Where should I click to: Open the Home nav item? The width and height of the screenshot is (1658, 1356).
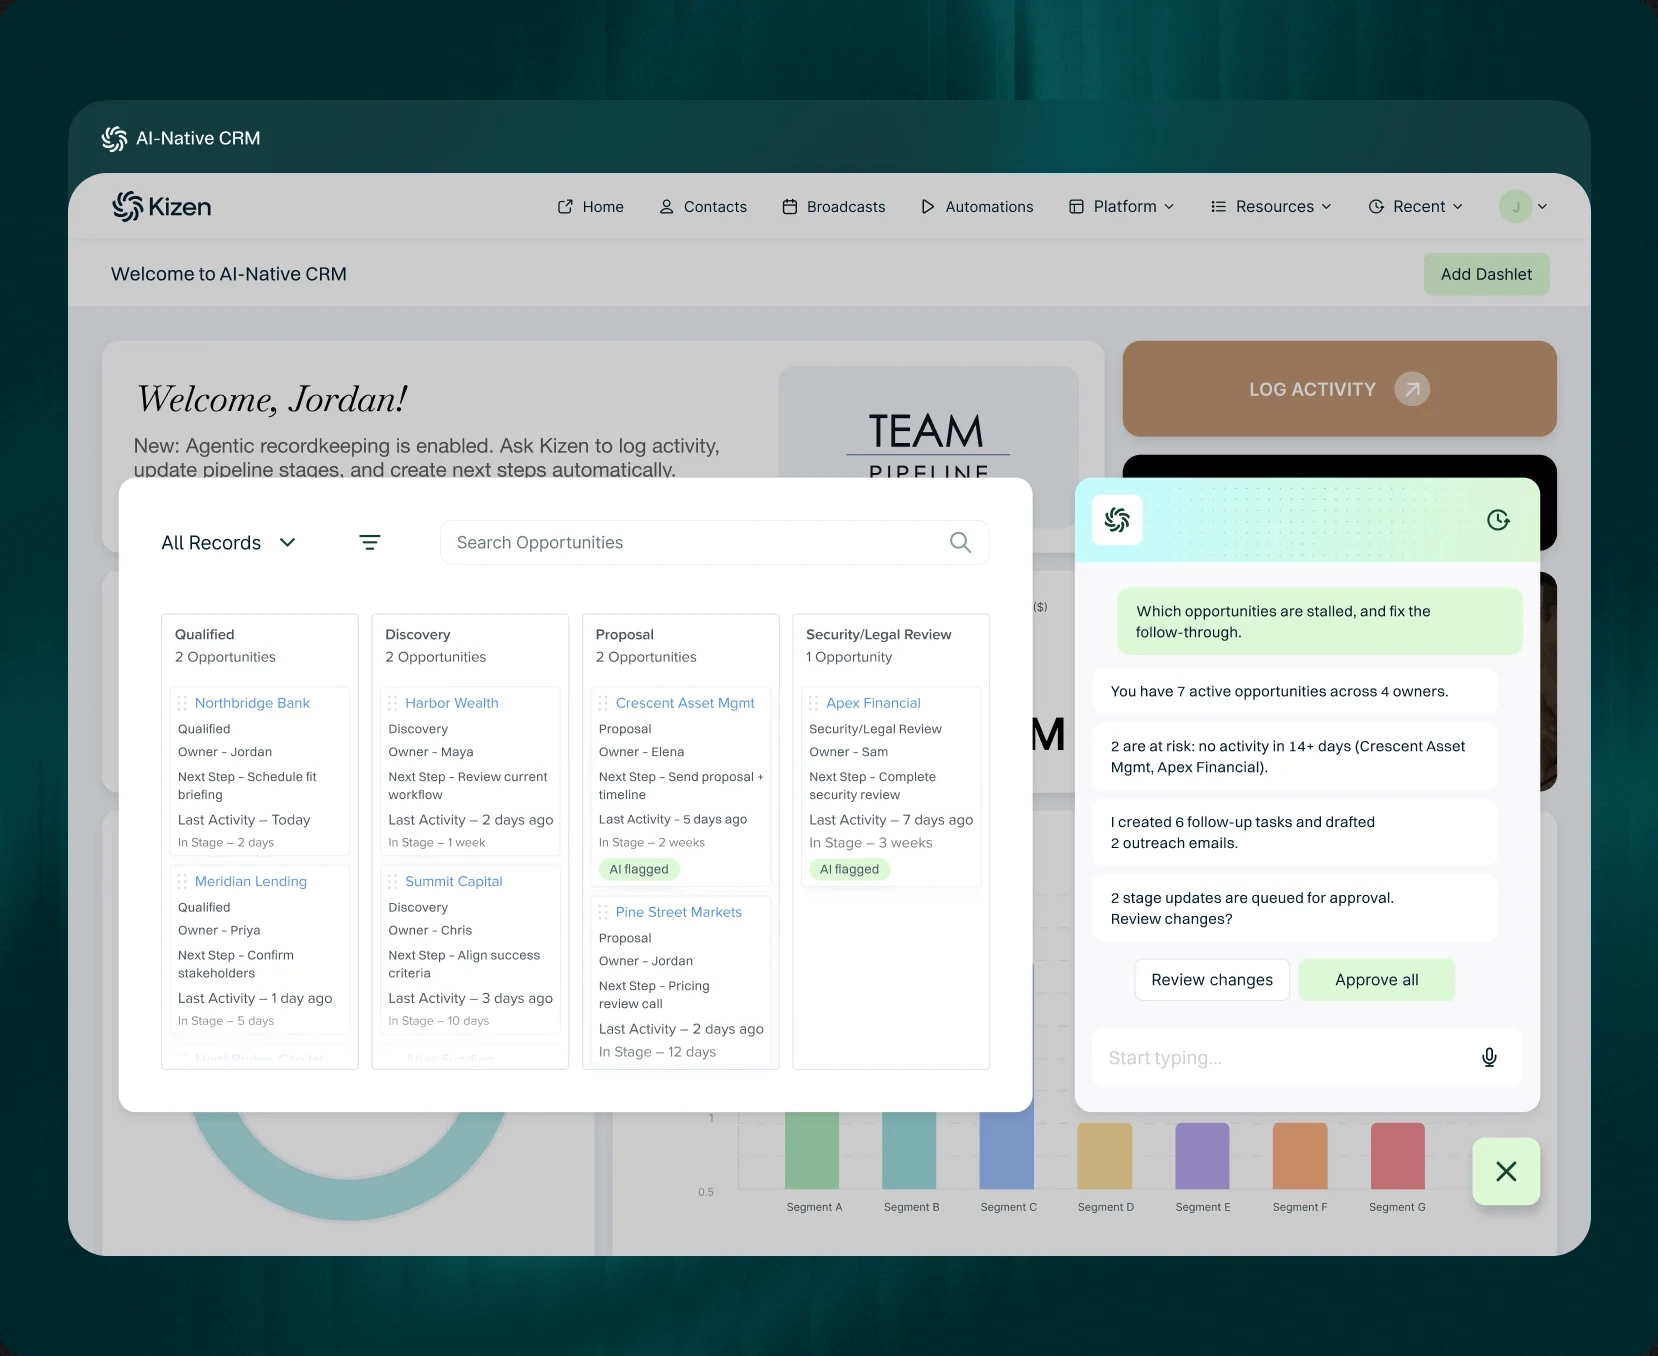pyautogui.click(x=590, y=206)
